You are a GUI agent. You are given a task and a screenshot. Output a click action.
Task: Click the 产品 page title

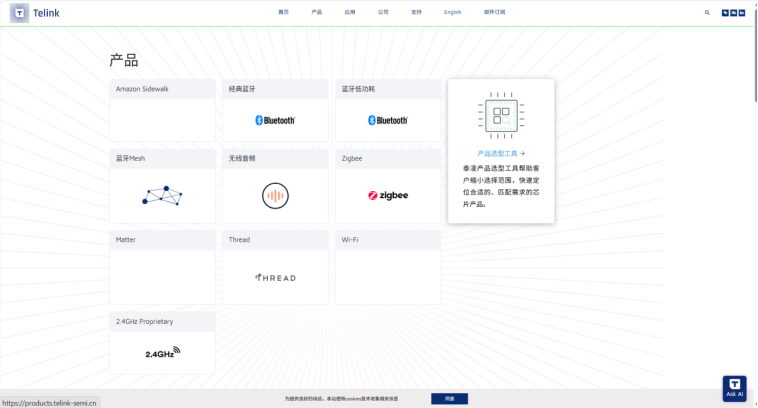pos(124,60)
